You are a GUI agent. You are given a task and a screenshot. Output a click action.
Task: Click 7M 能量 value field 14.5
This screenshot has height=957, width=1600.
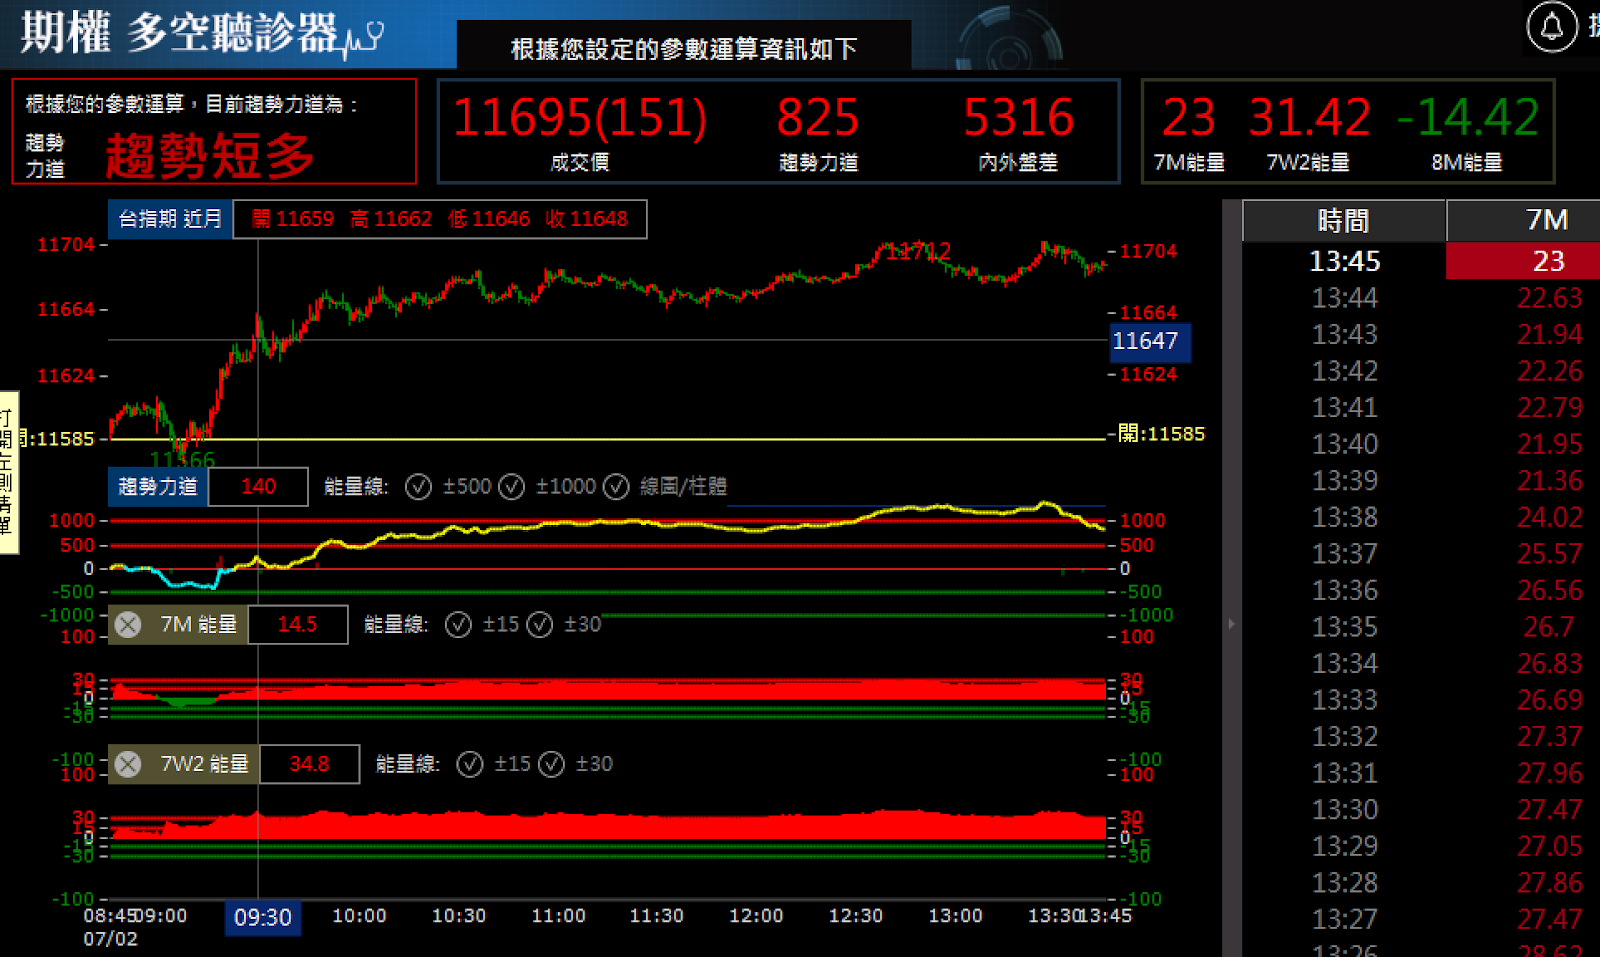[x=297, y=625]
